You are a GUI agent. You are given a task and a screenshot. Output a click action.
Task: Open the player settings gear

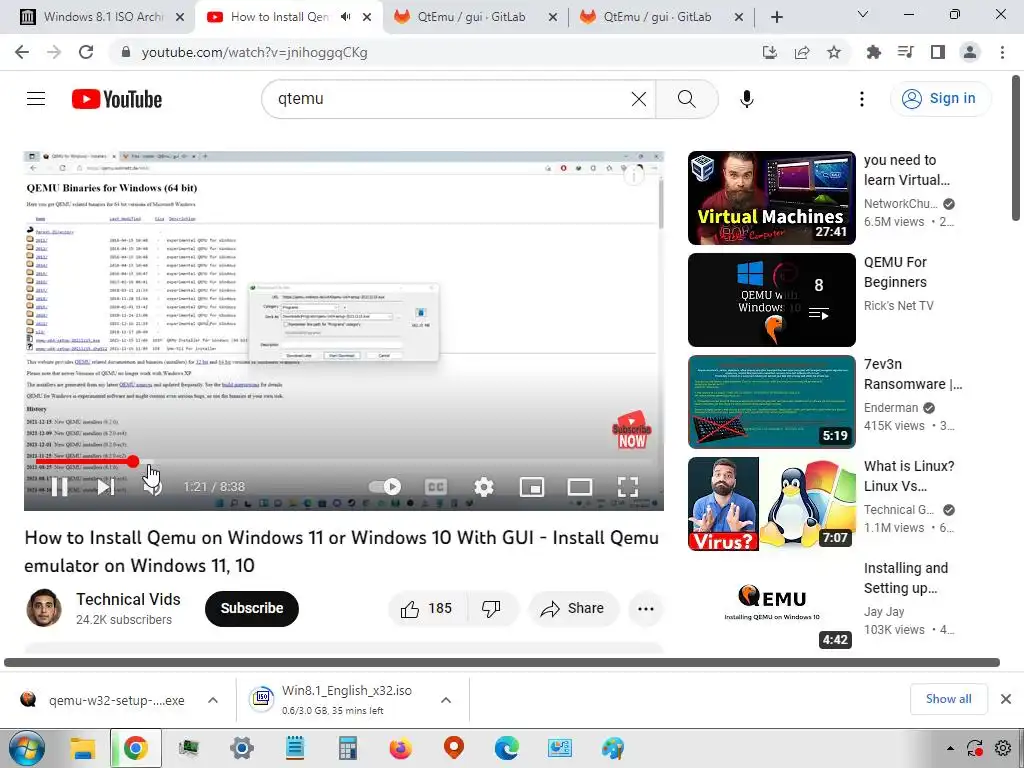[x=484, y=487]
